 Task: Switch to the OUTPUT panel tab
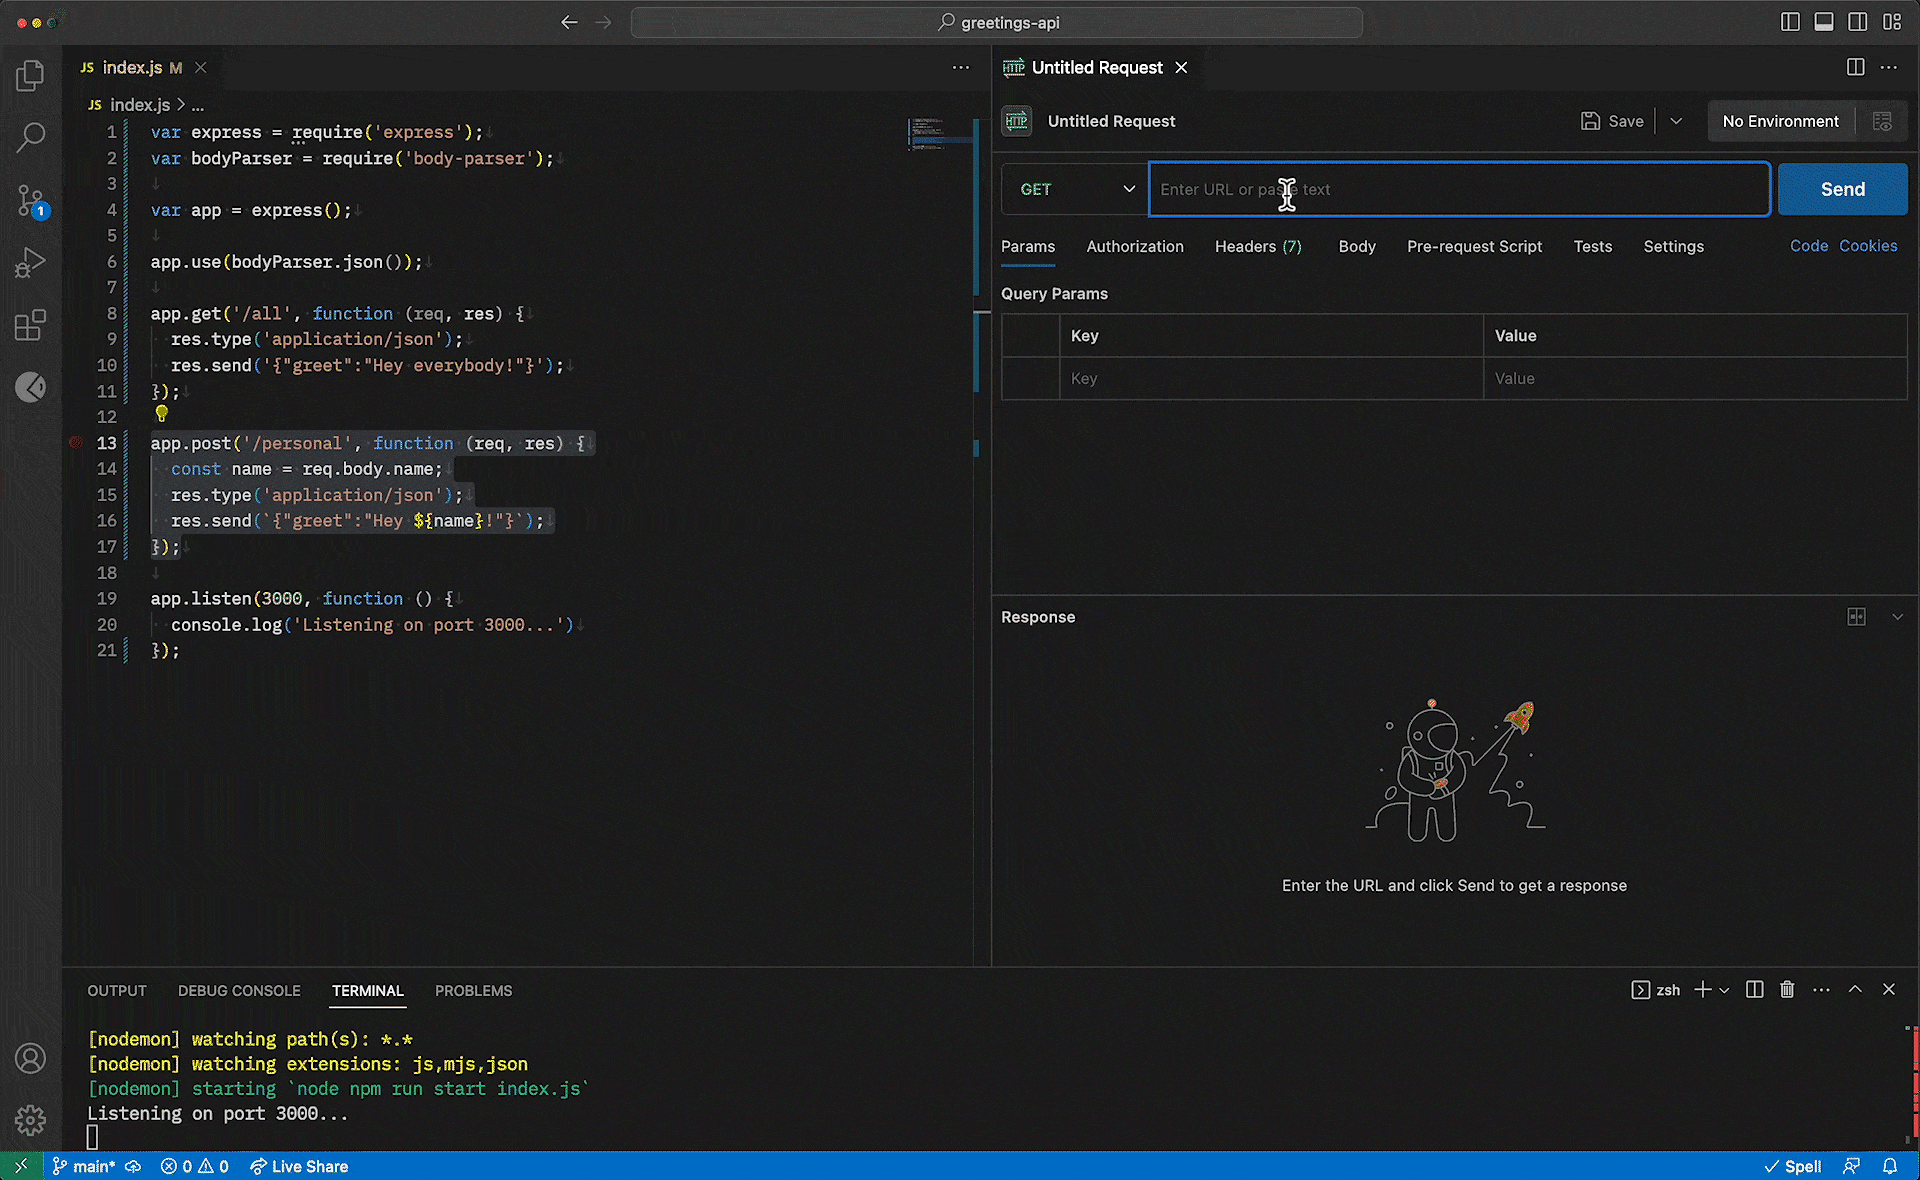point(117,990)
